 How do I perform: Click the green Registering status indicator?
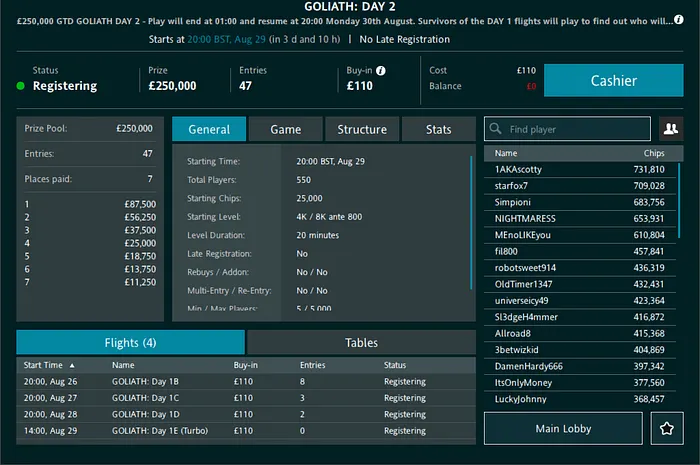coord(20,86)
